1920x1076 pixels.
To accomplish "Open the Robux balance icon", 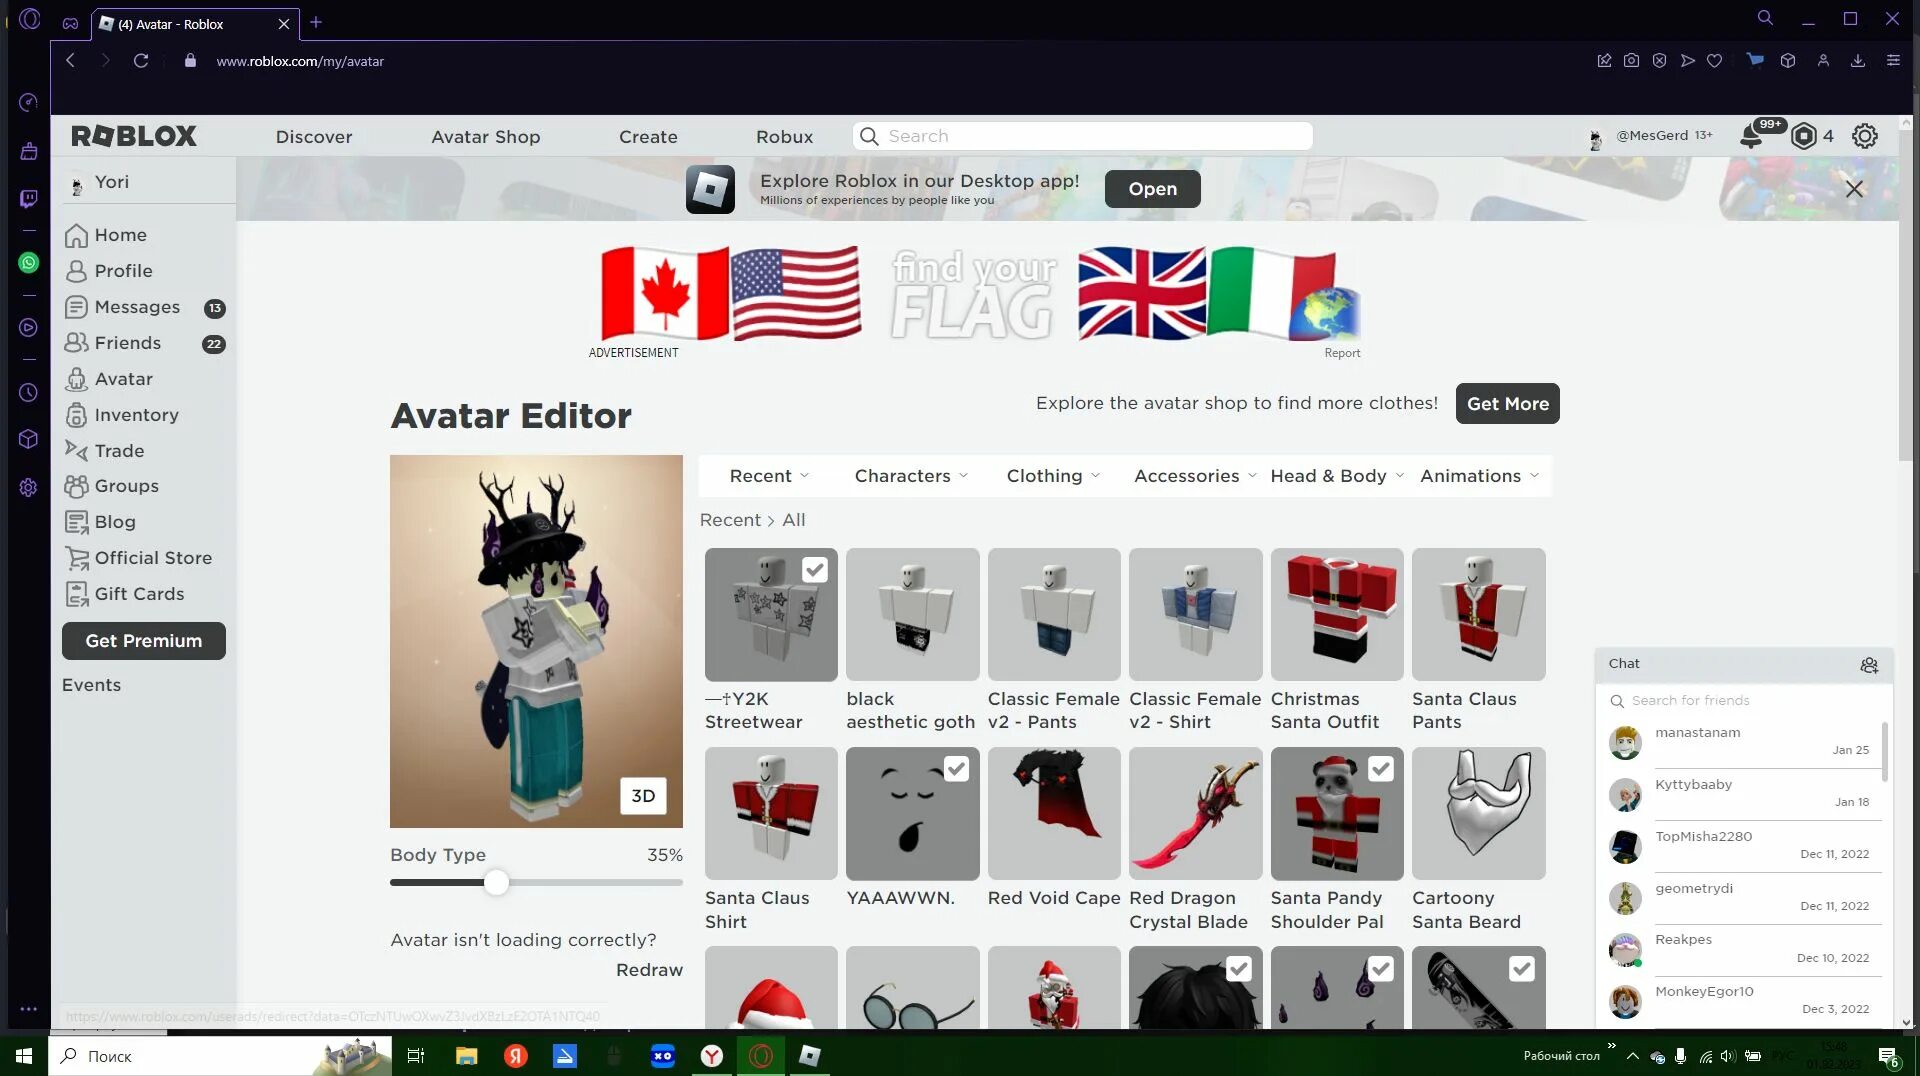I will coord(1803,136).
